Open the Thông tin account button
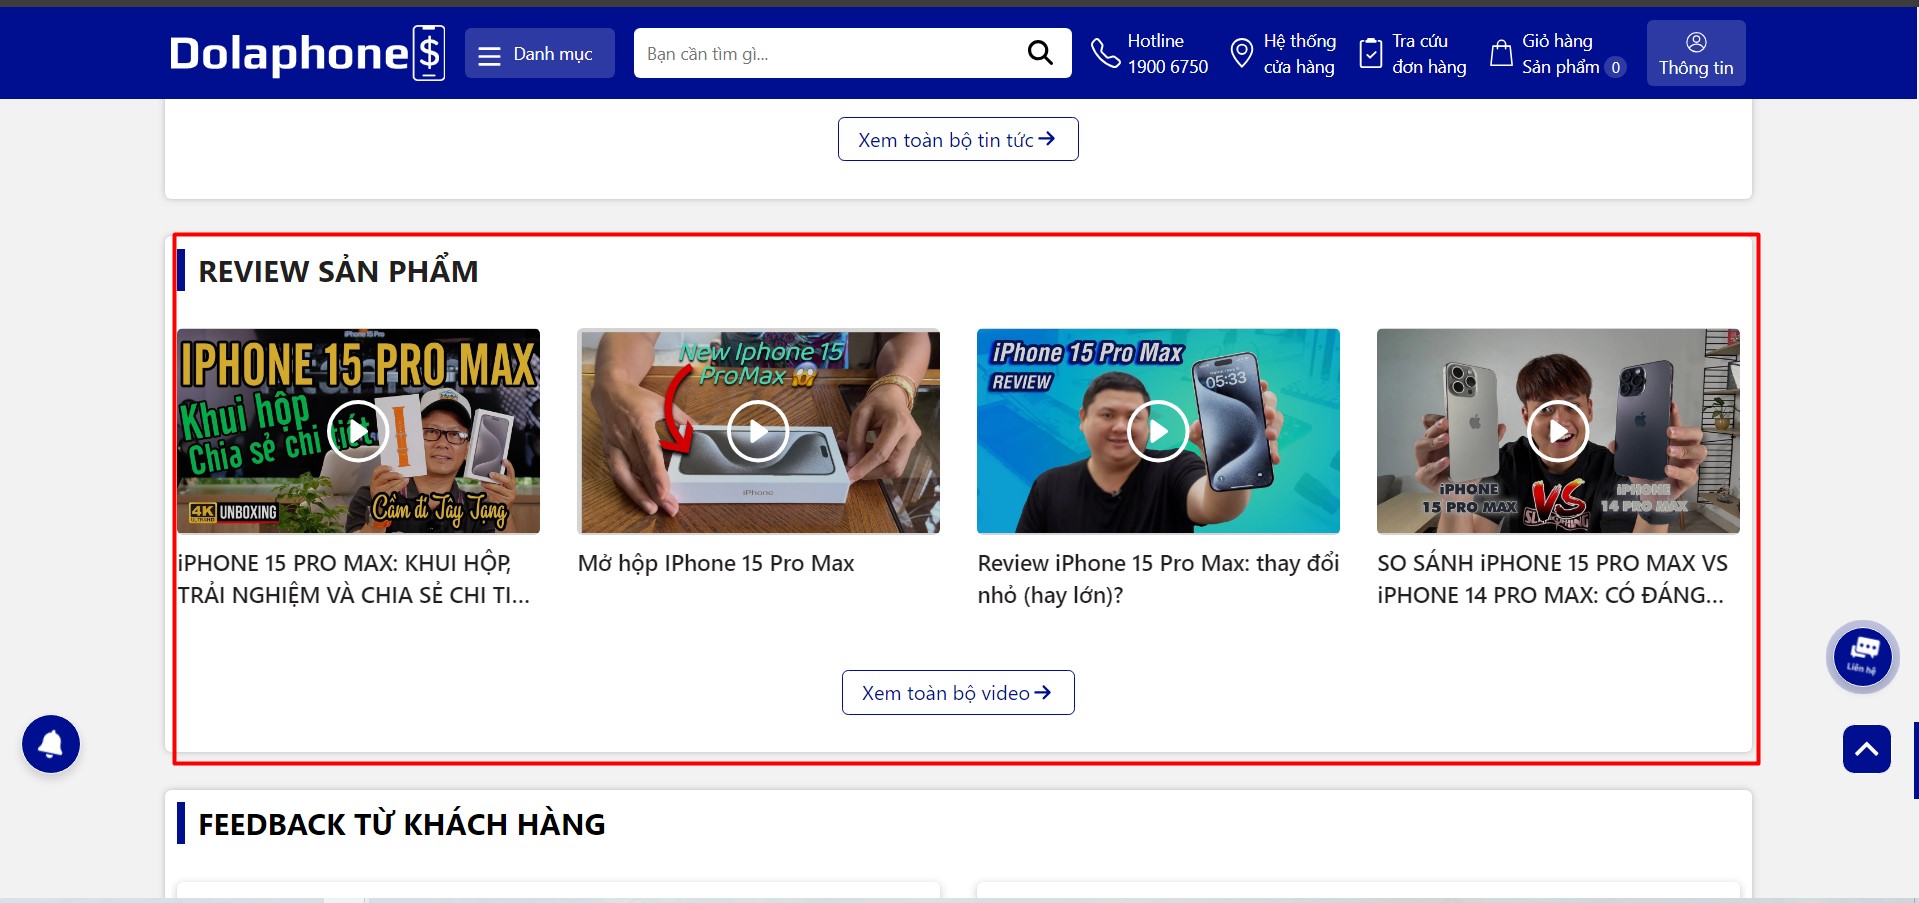Screen dimensions: 1919x903 pos(1696,54)
